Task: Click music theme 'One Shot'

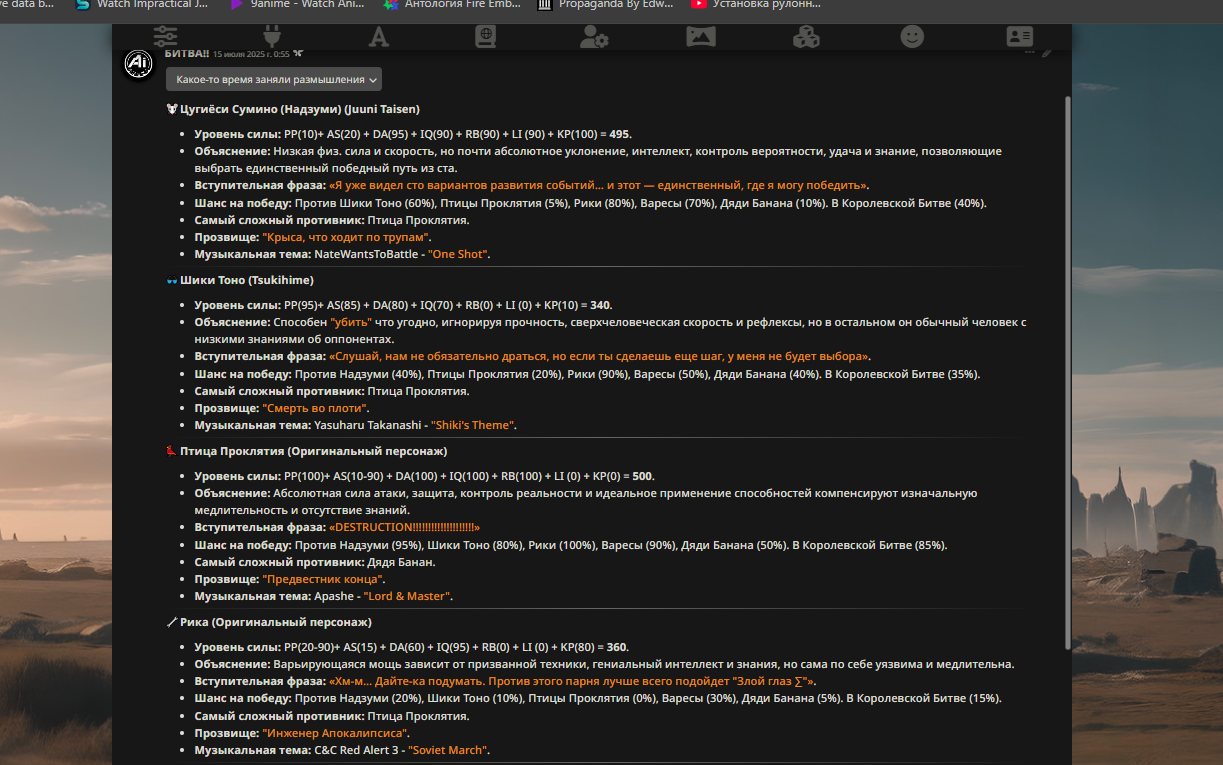Action: tap(459, 254)
